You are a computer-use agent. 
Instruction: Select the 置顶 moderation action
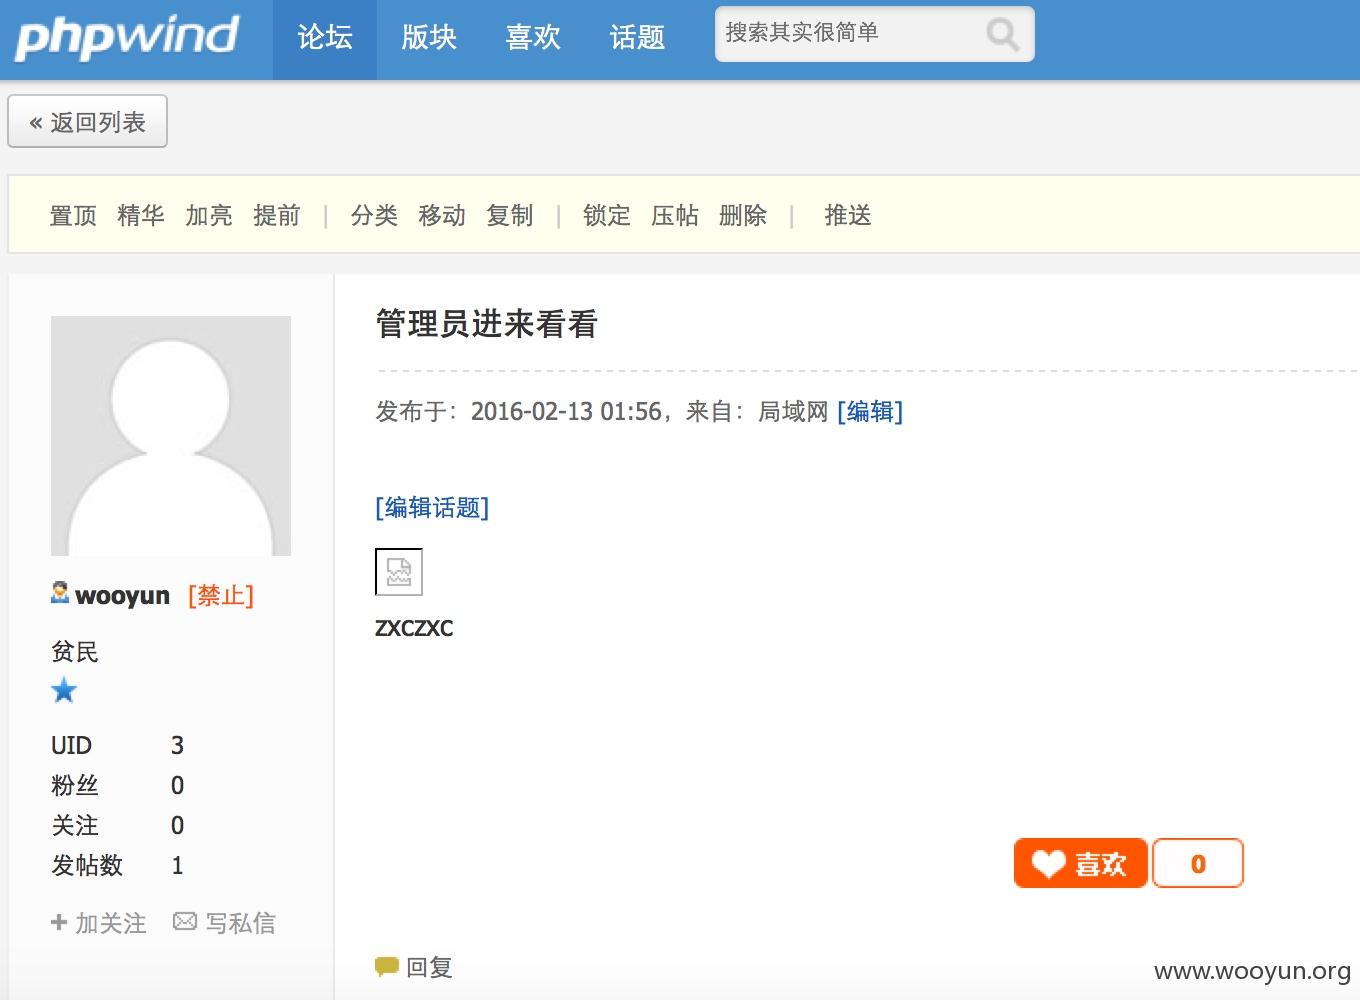pyautogui.click(x=73, y=215)
